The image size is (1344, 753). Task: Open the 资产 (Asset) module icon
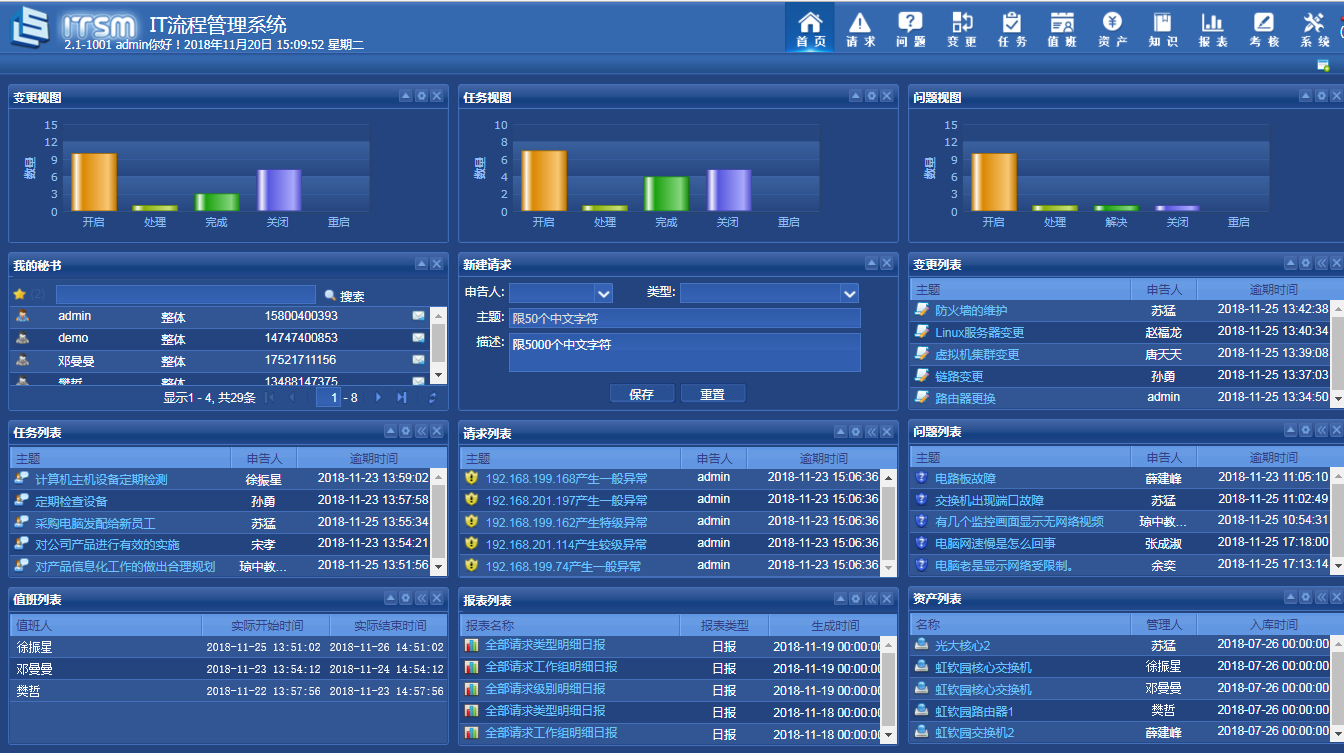(x=1112, y=29)
